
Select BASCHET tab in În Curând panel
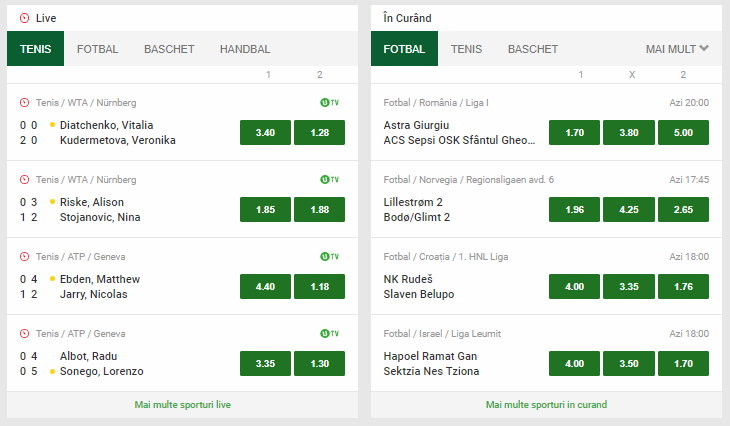pos(533,48)
